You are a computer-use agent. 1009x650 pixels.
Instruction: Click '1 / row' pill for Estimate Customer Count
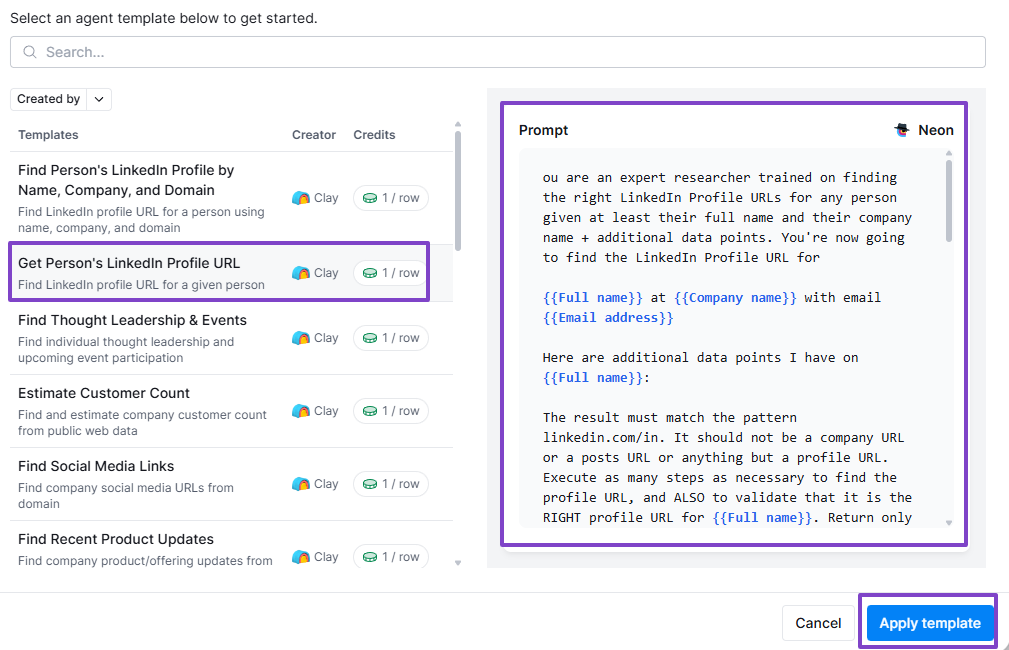[391, 411]
